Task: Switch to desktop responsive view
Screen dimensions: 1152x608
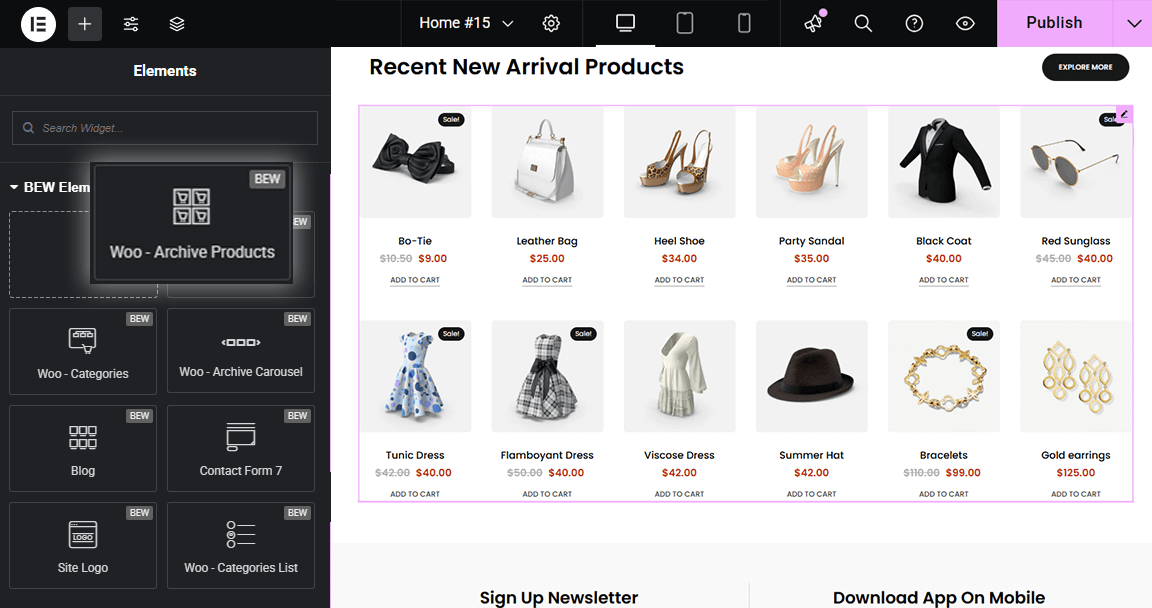Action: click(x=626, y=23)
